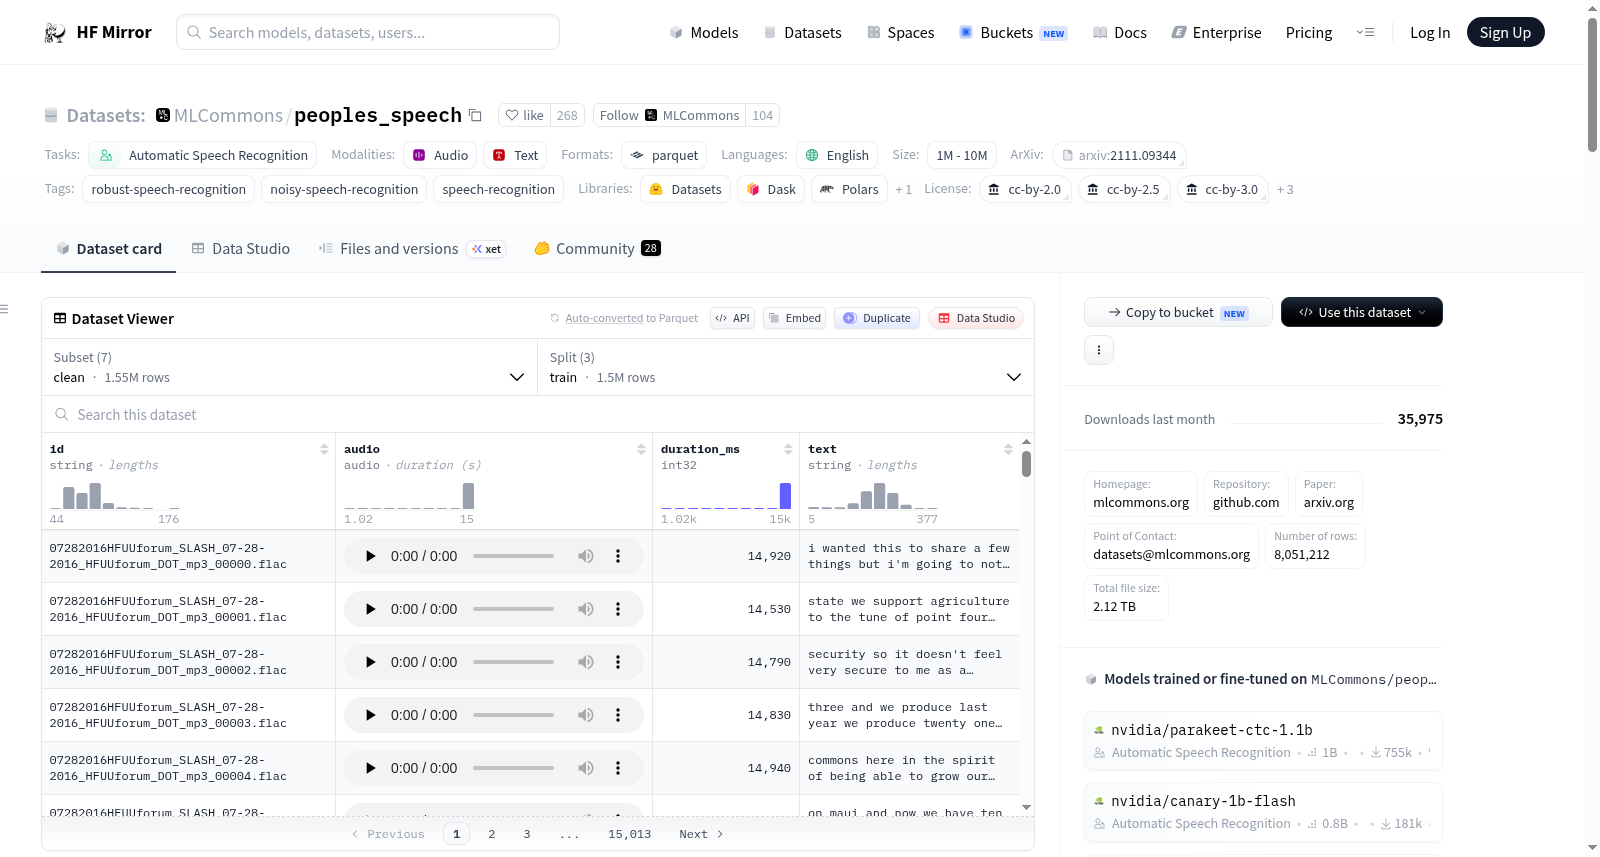Screen dimensions: 1600x857
Task: Open the navigation more-options menu icon
Action: click(x=1365, y=32)
